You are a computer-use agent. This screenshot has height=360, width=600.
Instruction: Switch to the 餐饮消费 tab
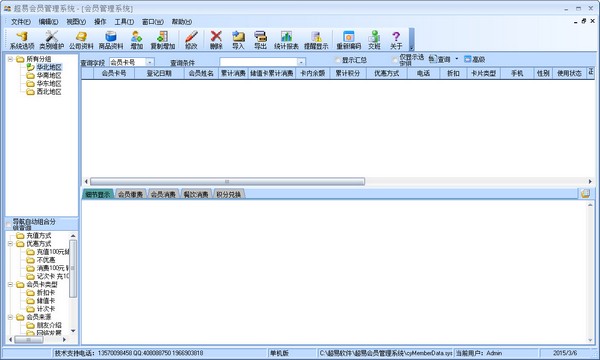click(x=196, y=194)
